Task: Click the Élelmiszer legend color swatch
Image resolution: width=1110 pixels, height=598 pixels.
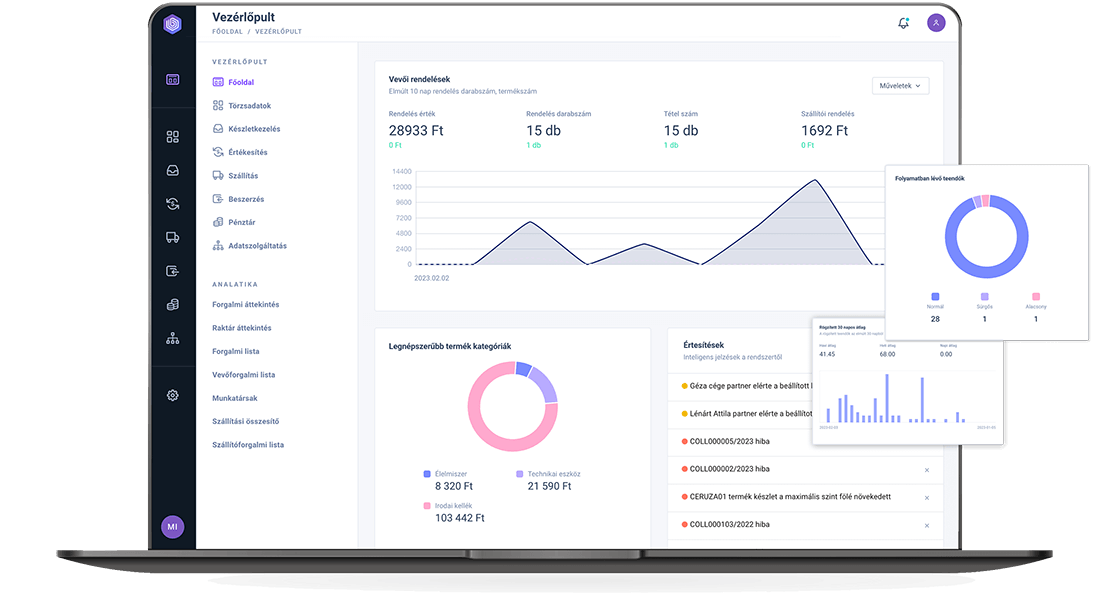Action: point(427,474)
